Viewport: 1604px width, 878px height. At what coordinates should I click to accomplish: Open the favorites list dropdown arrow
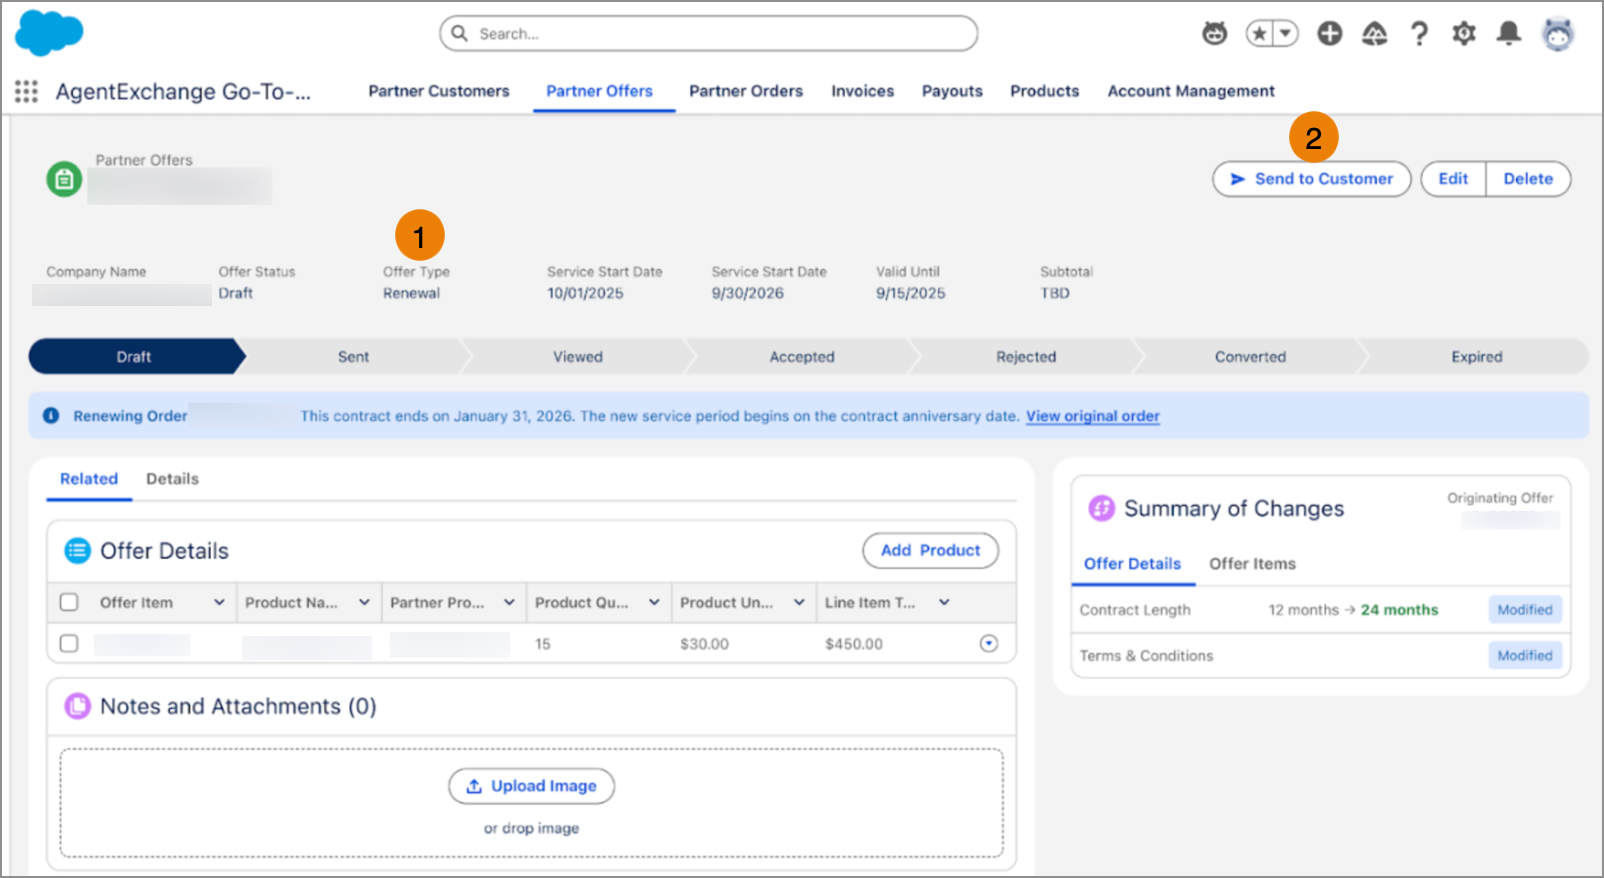[x=1286, y=34]
